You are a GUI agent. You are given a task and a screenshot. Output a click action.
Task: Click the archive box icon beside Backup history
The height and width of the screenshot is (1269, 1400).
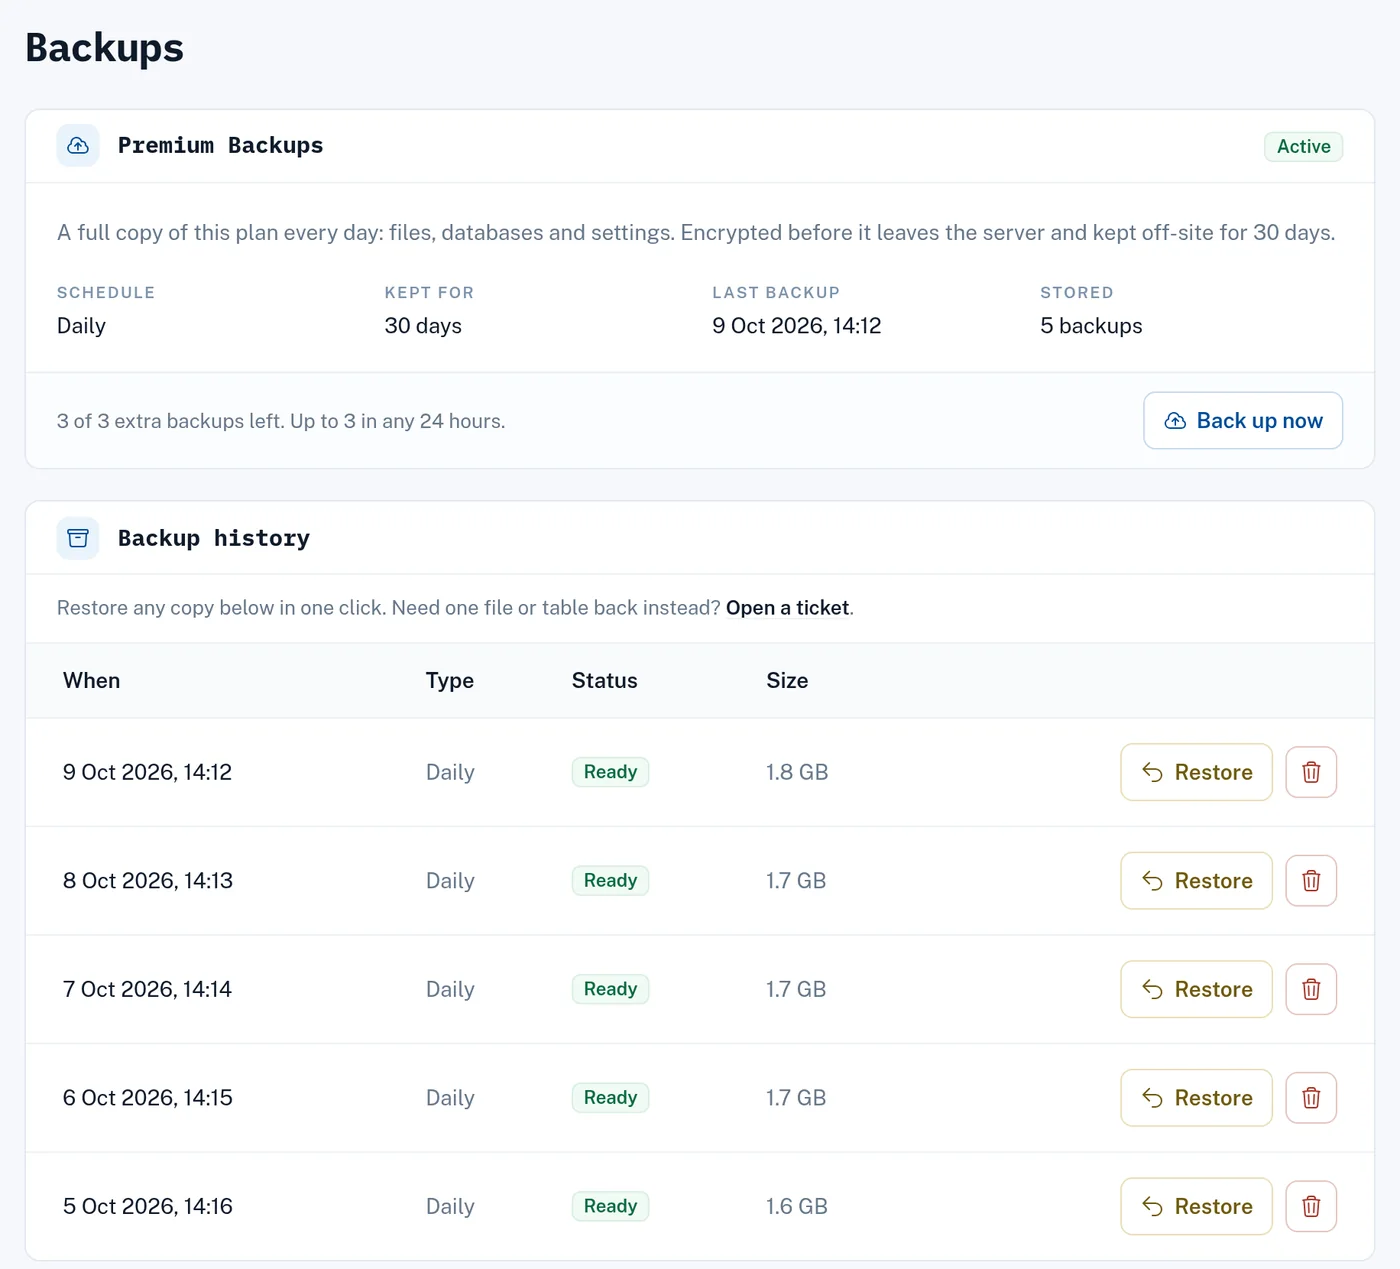tap(78, 538)
